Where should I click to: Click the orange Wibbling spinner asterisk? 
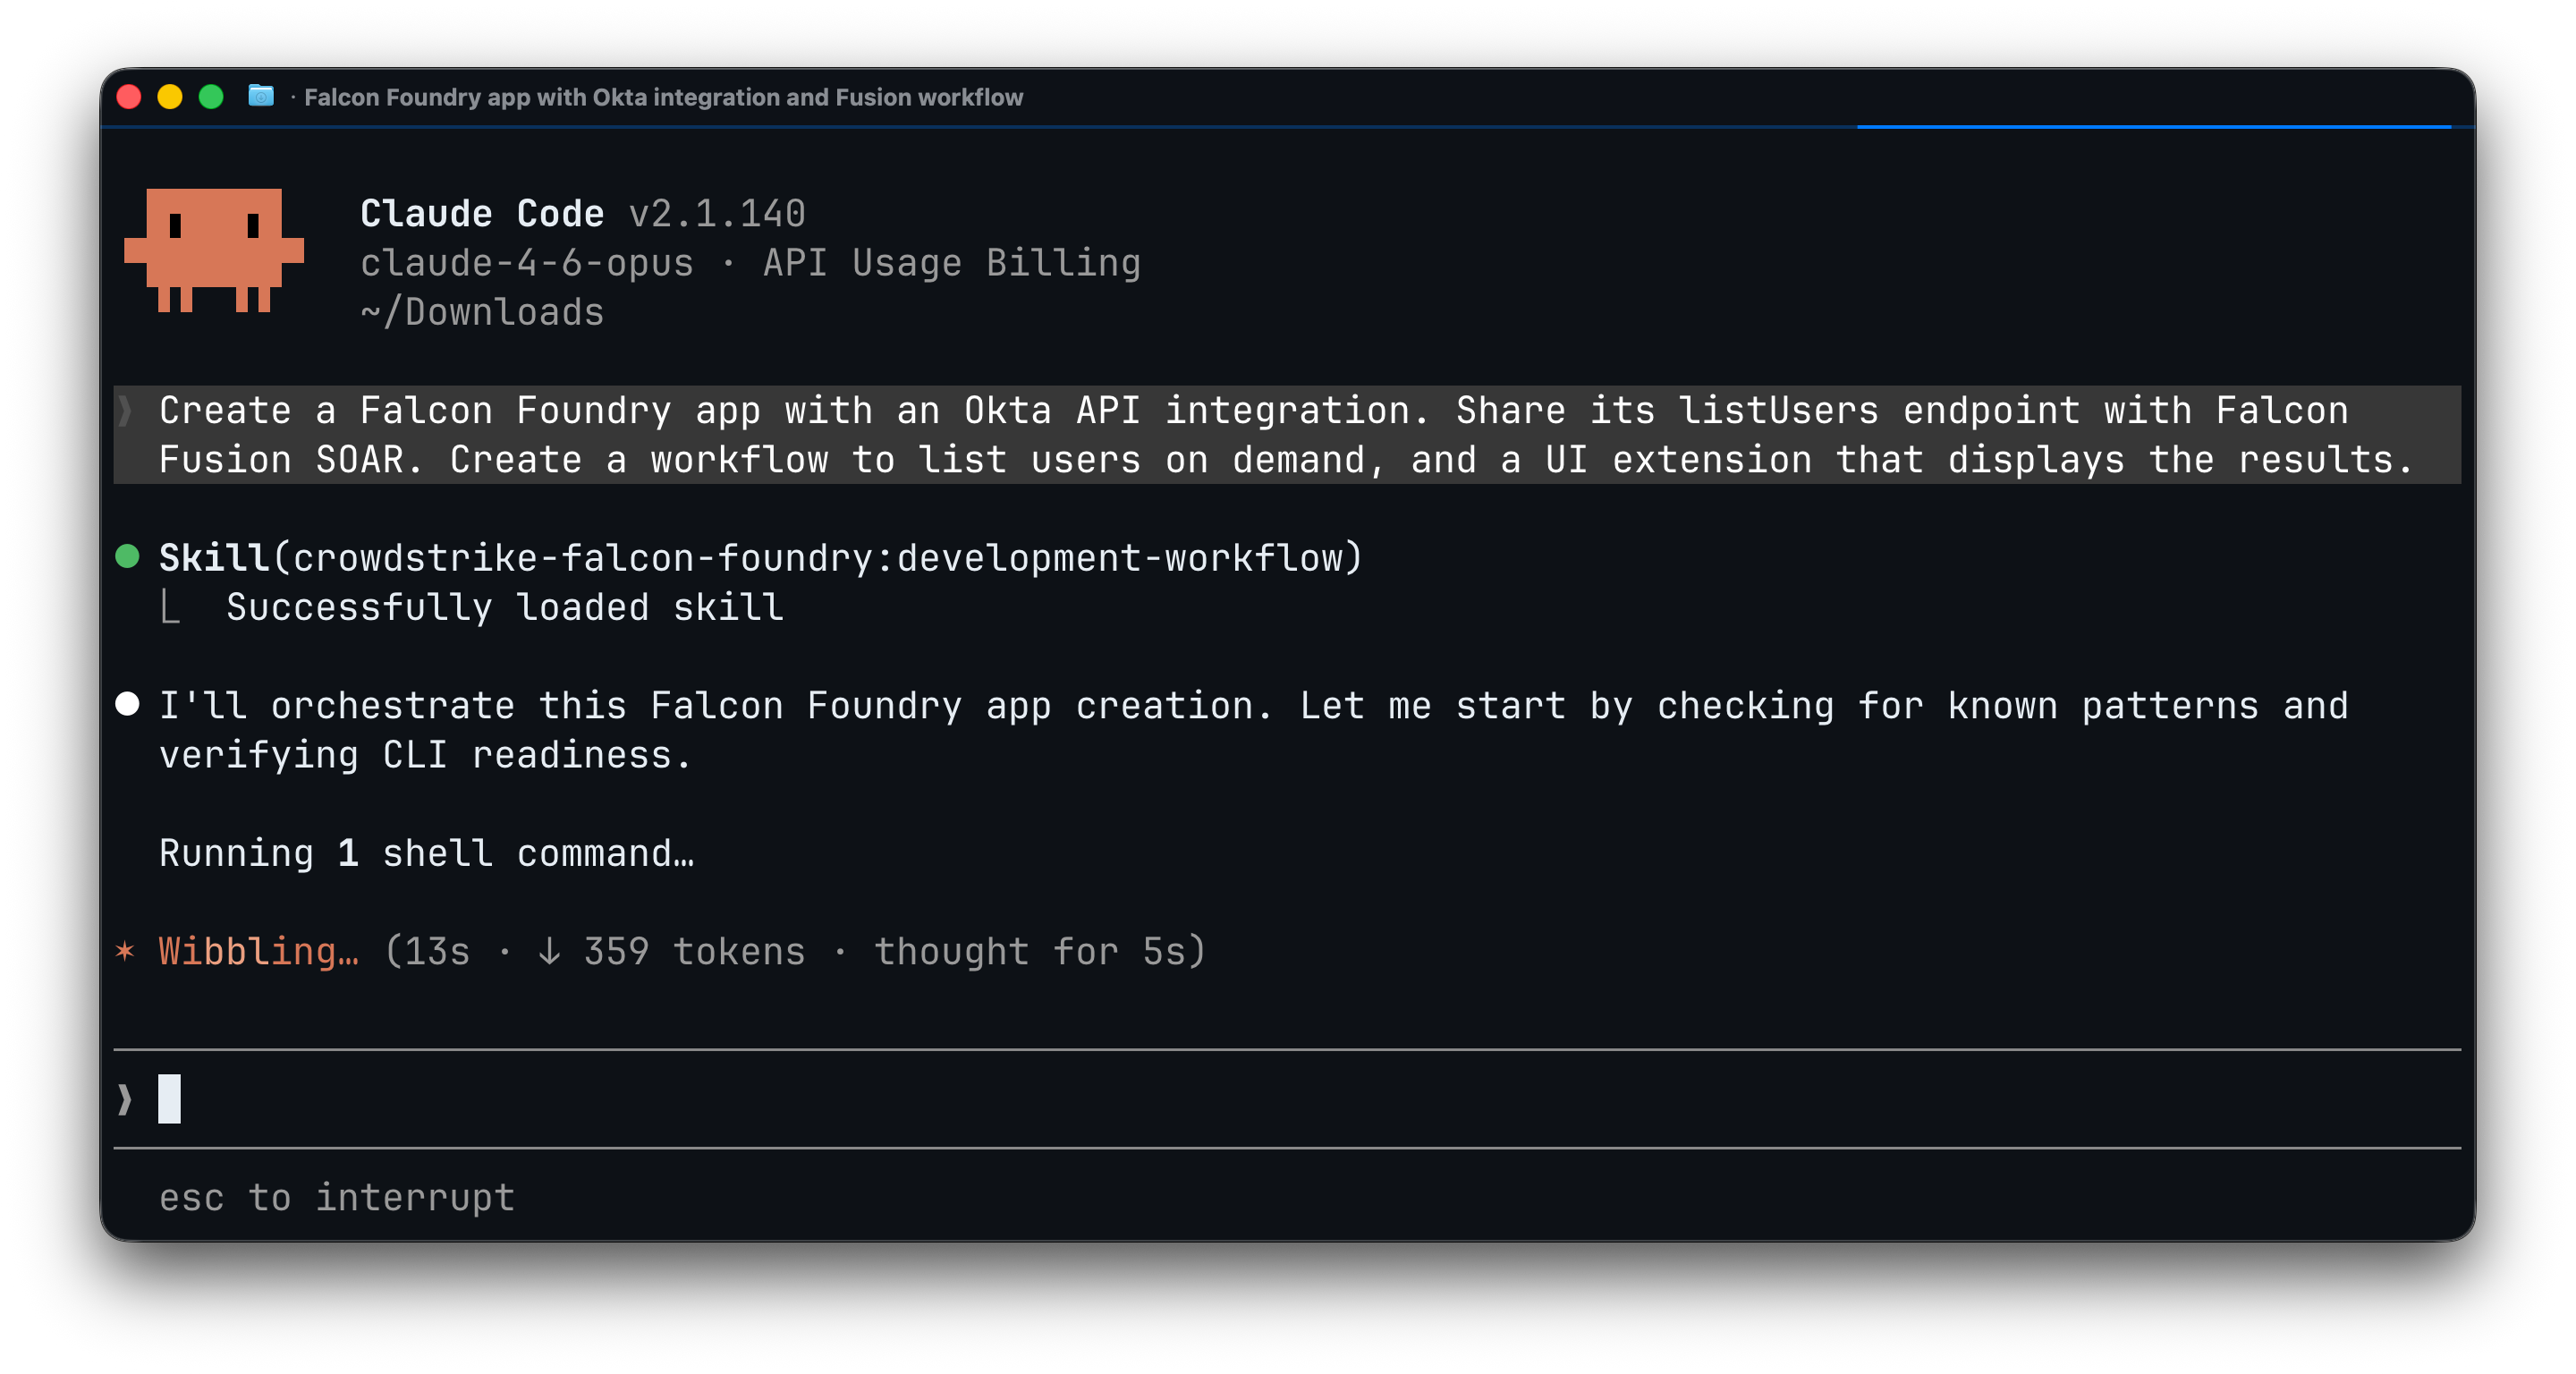click(125, 950)
